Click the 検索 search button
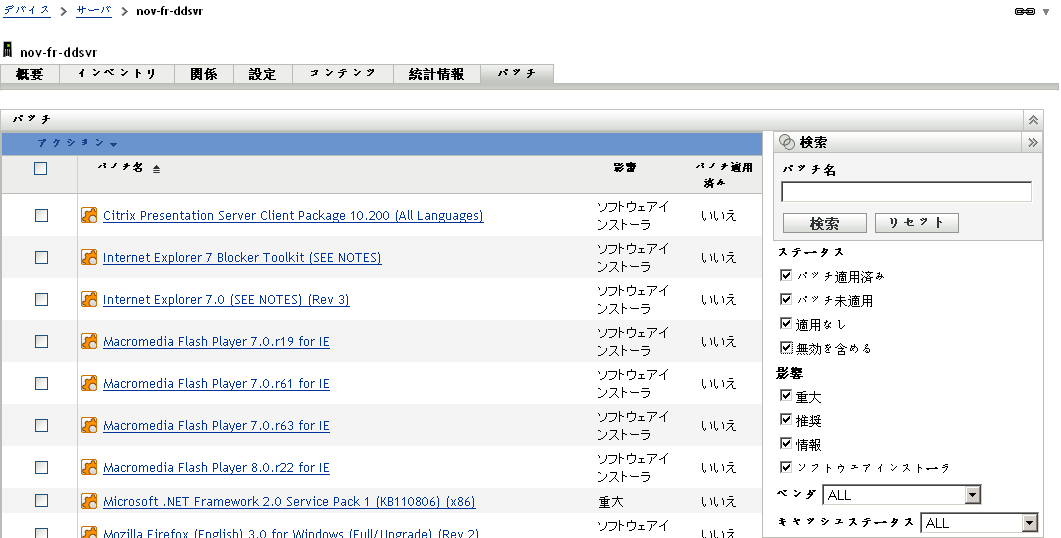 click(824, 223)
